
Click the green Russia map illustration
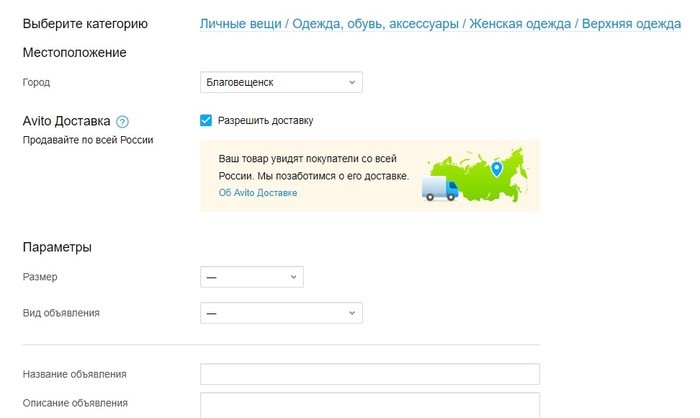478,175
